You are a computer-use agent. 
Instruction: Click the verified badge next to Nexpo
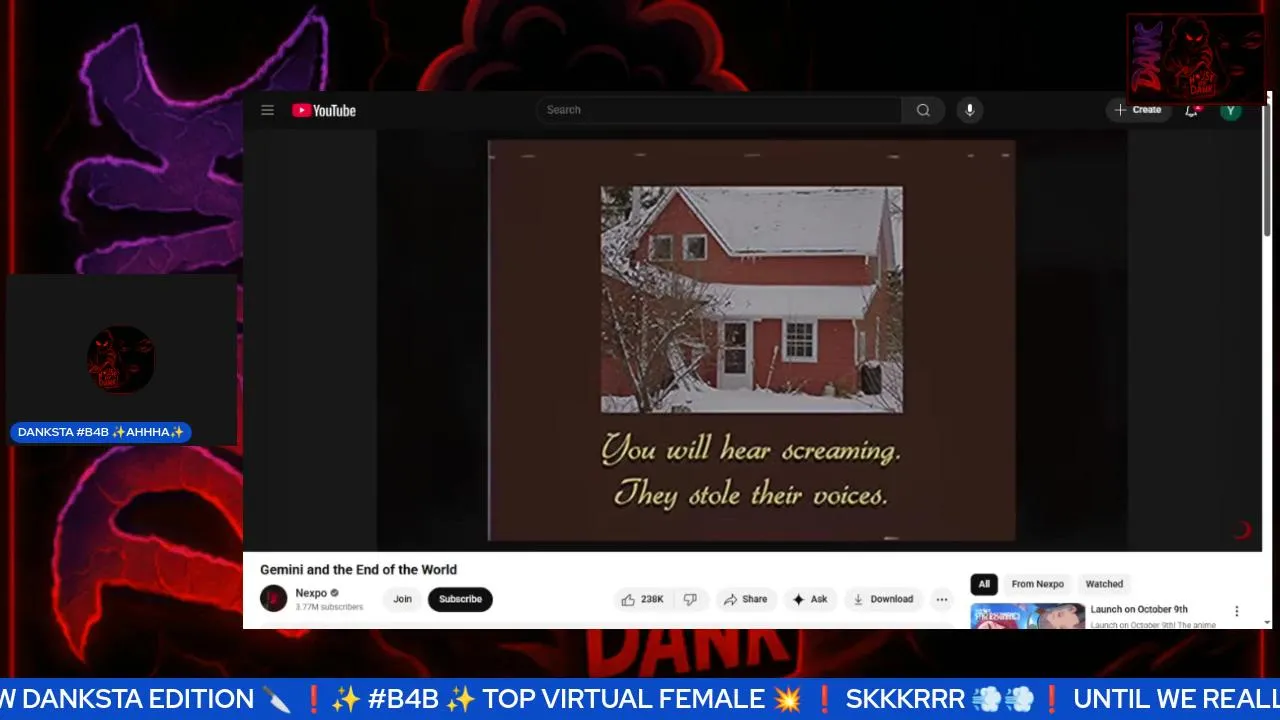coord(335,593)
